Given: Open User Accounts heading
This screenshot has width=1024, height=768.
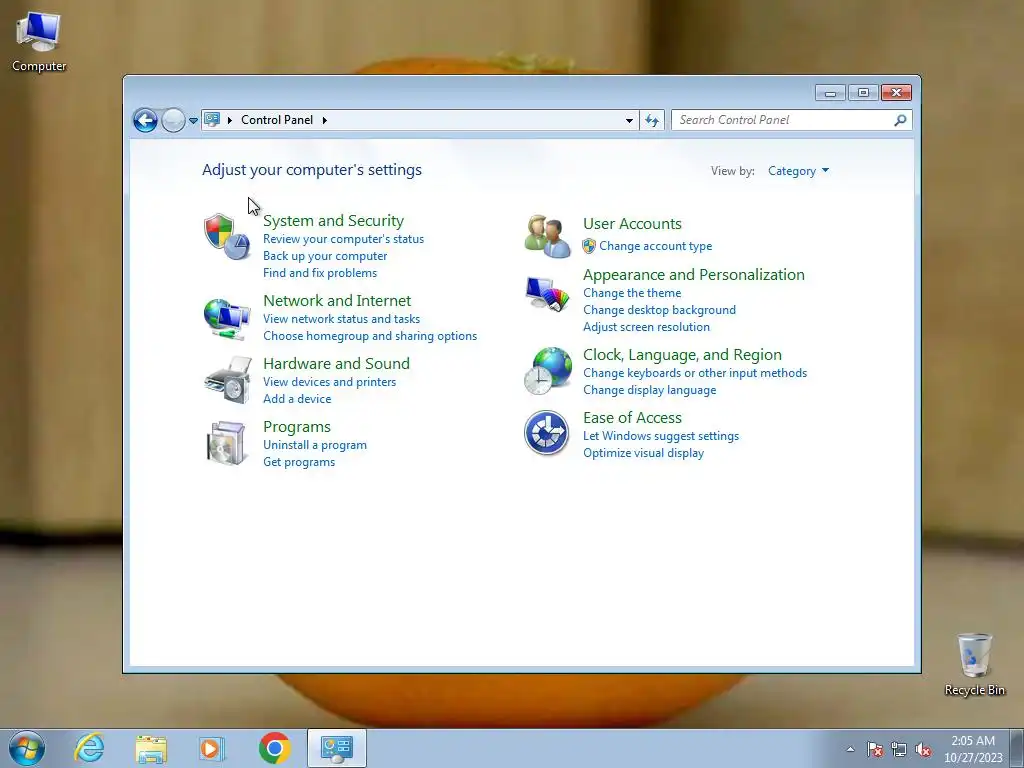Looking at the screenshot, I should pos(632,223).
